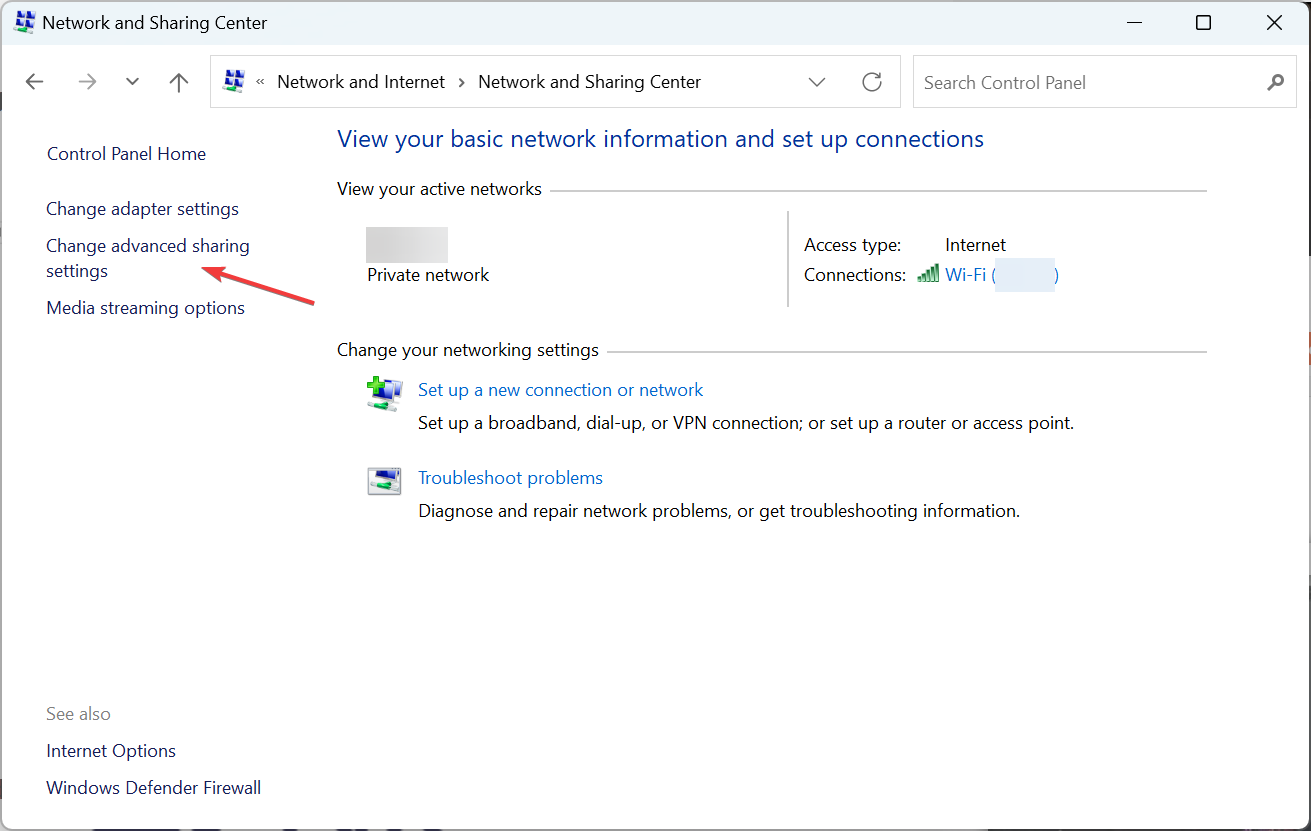Expand the address bar previous locations dropdown

817,82
